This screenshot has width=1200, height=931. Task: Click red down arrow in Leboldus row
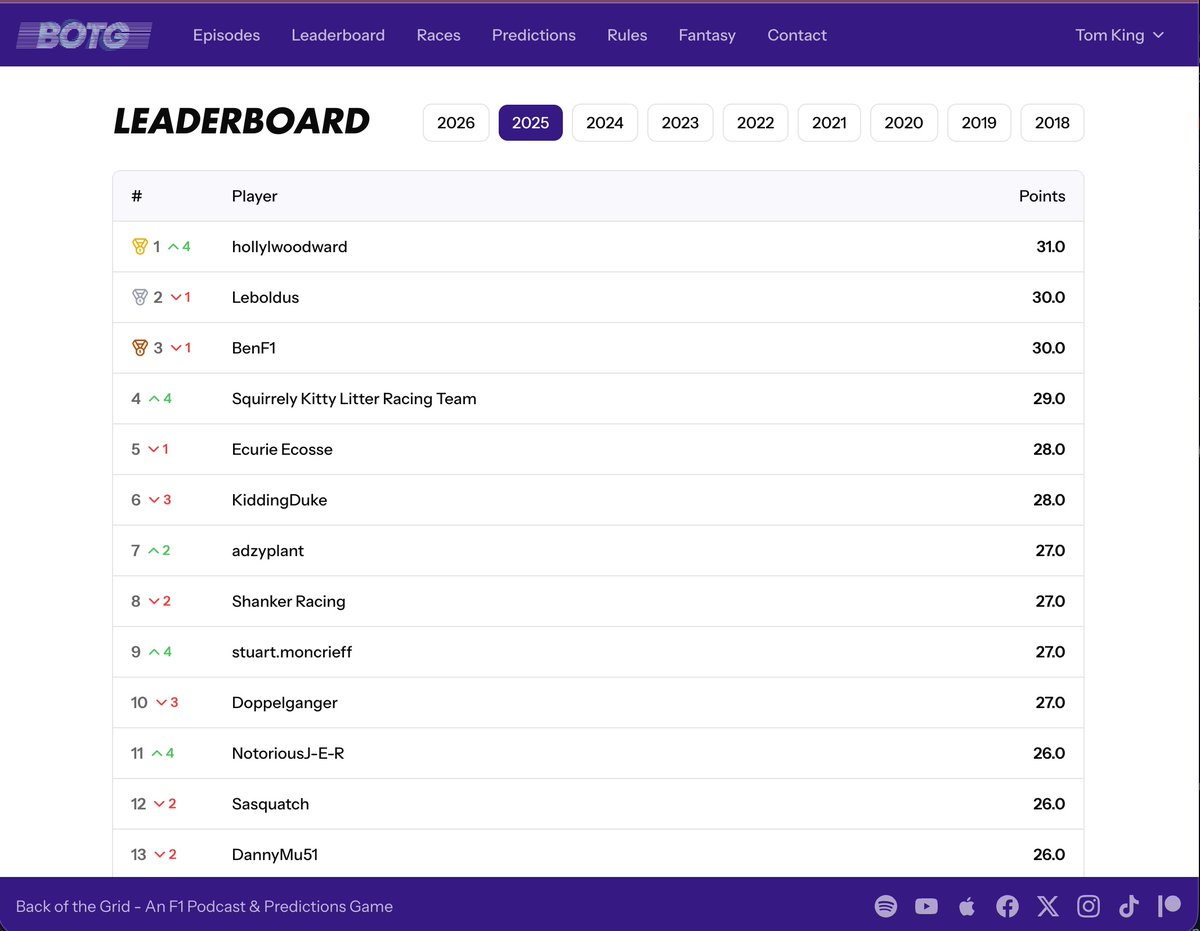point(176,297)
